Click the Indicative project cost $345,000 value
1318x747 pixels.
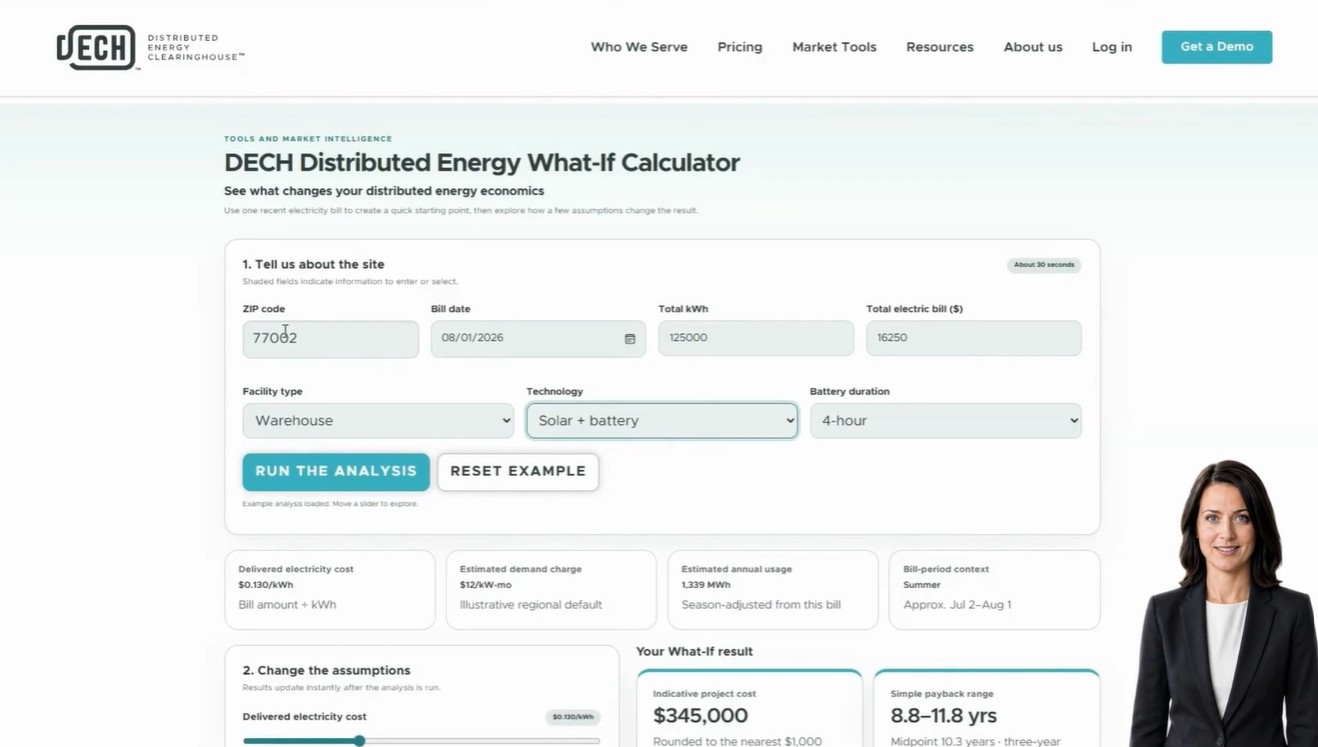tap(701, 716)
